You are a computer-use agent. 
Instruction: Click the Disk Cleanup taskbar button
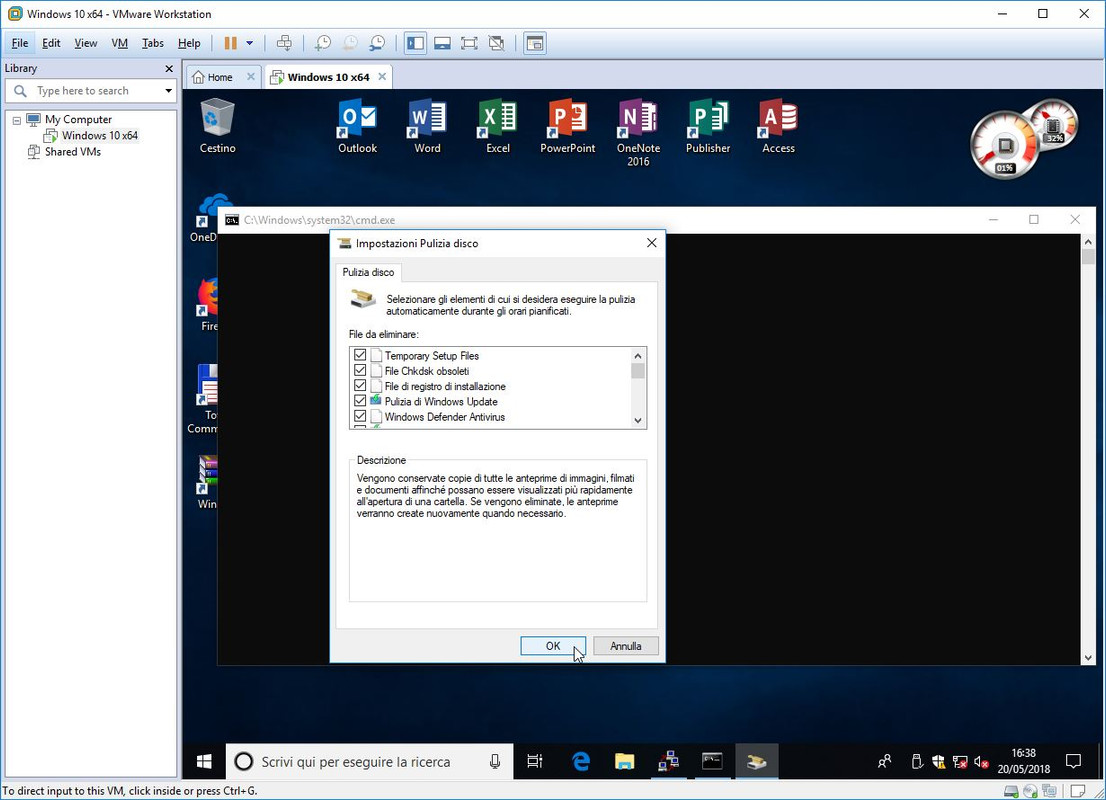point(756,761)
